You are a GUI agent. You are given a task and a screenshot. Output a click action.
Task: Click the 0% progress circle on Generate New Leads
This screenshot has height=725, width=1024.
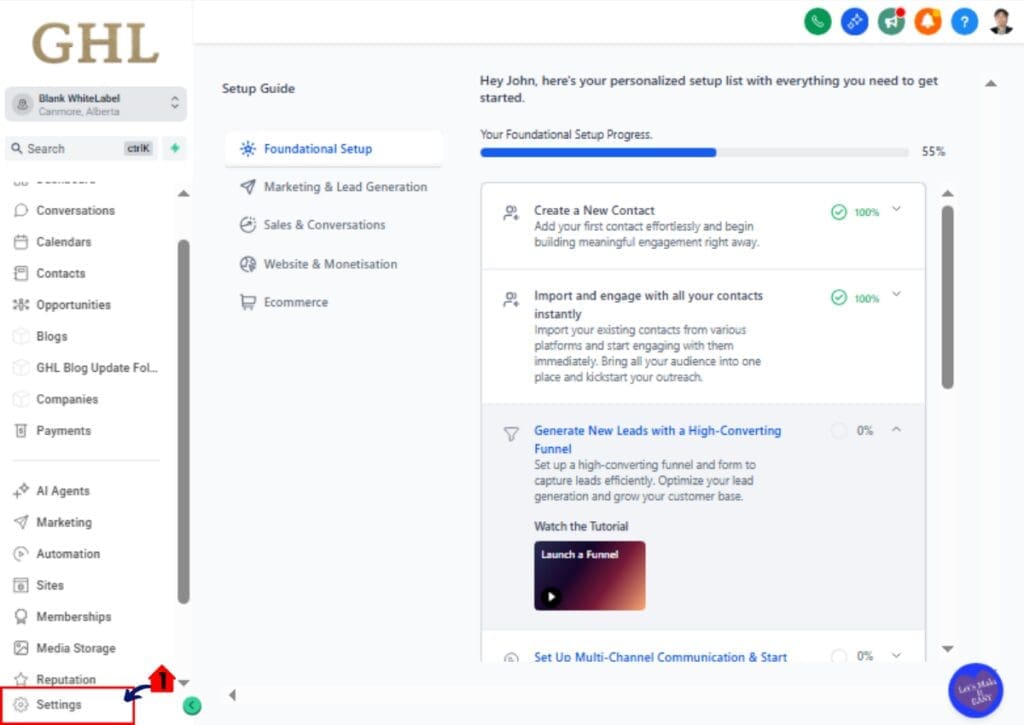coord(838,430)
